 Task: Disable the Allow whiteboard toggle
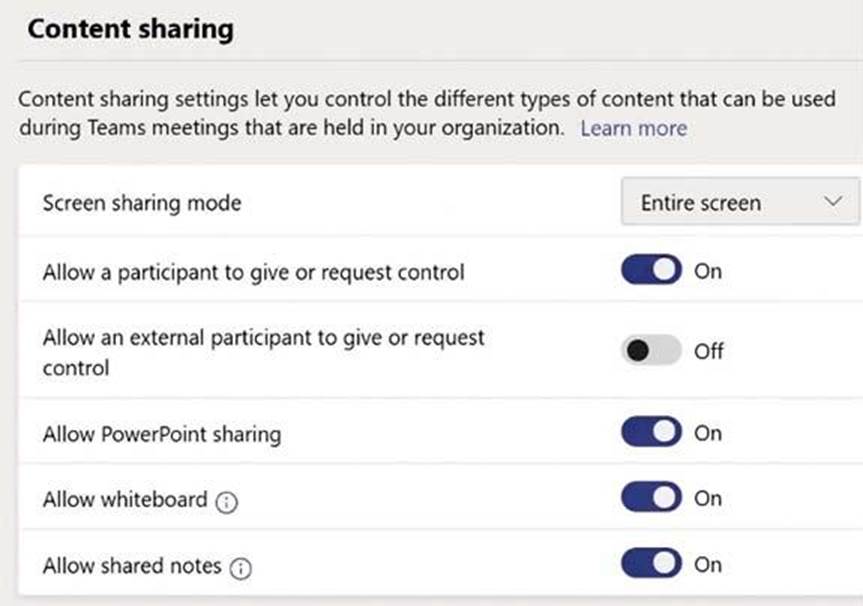coord(651,498)
